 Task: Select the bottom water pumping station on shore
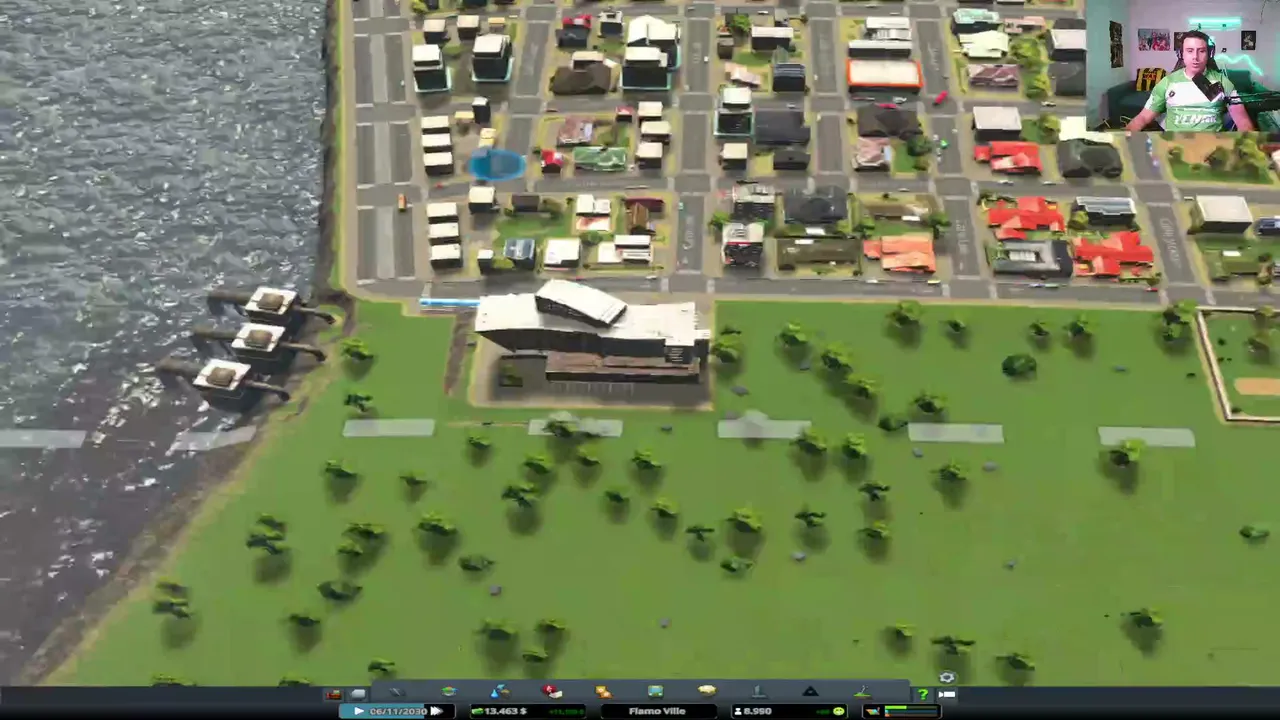pyautogui.click(x=224, y=381)
